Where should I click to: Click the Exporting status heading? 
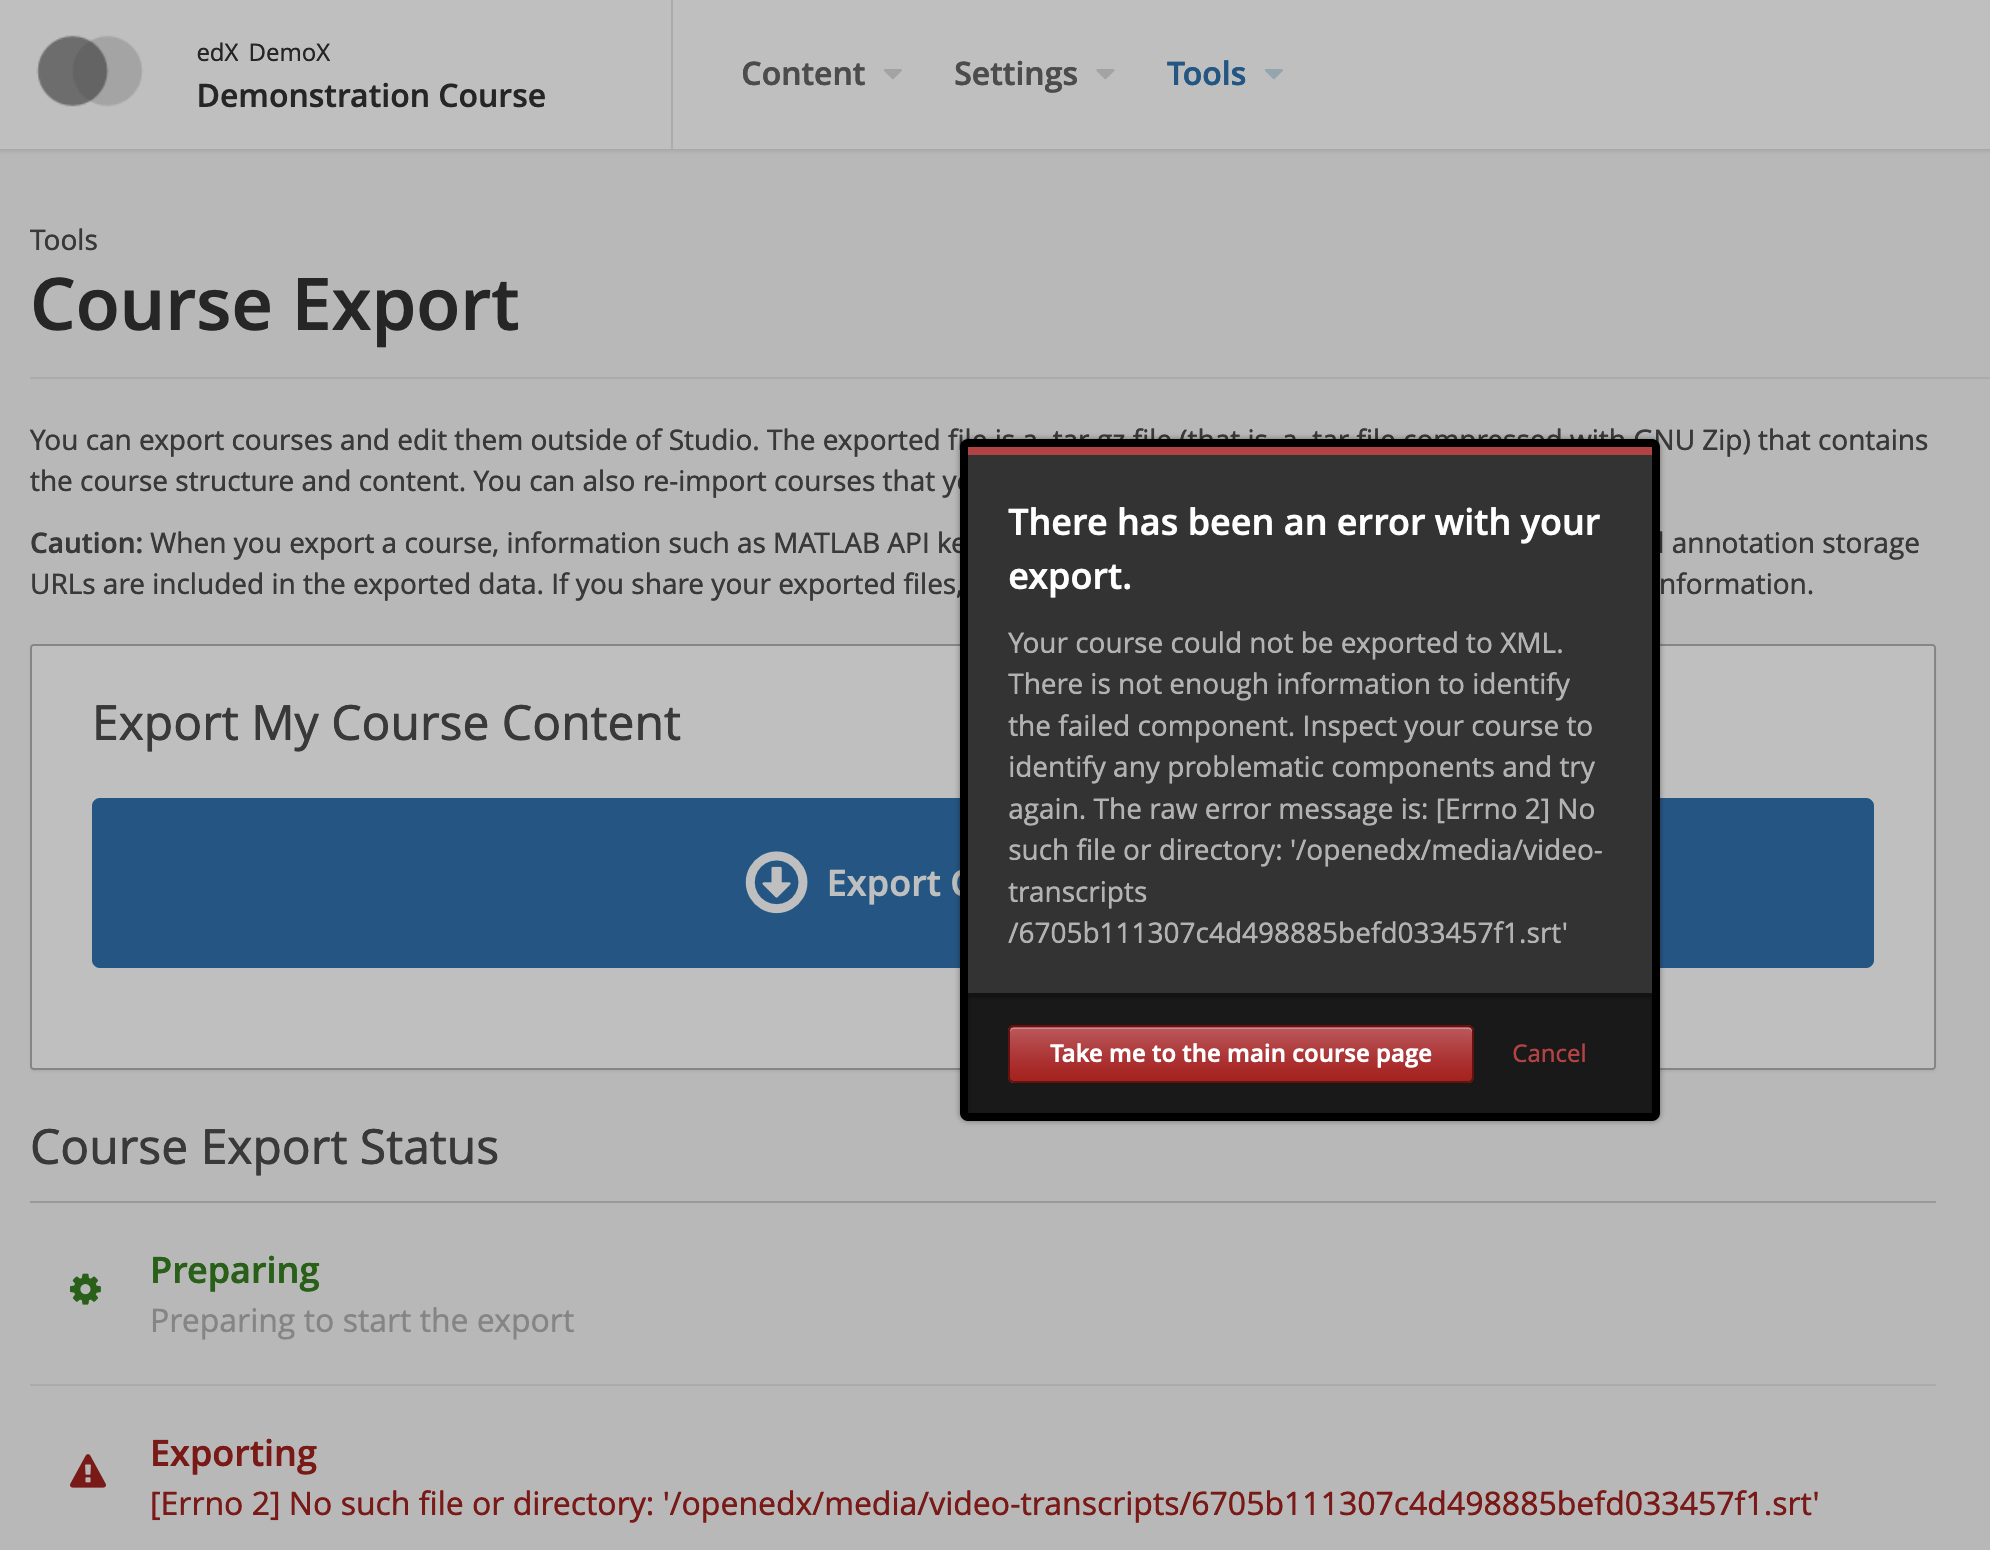pyautogui.click(x=234, y=1453)
